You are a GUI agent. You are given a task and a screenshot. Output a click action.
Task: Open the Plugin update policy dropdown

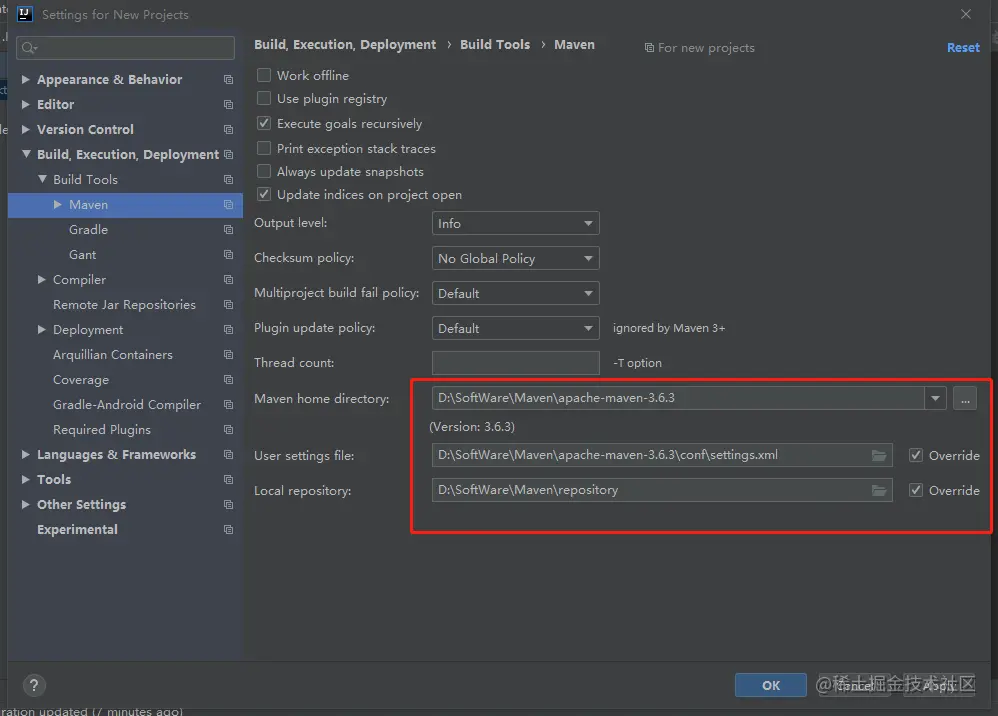point(516,328)
